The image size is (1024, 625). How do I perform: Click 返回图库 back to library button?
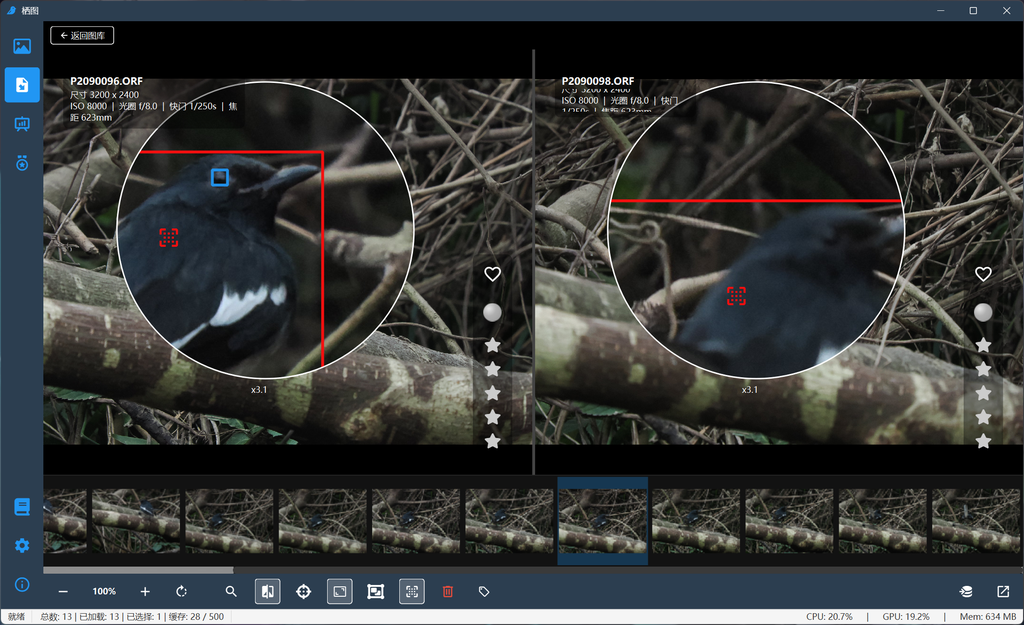pyautogui.click(x=82, y=36)
